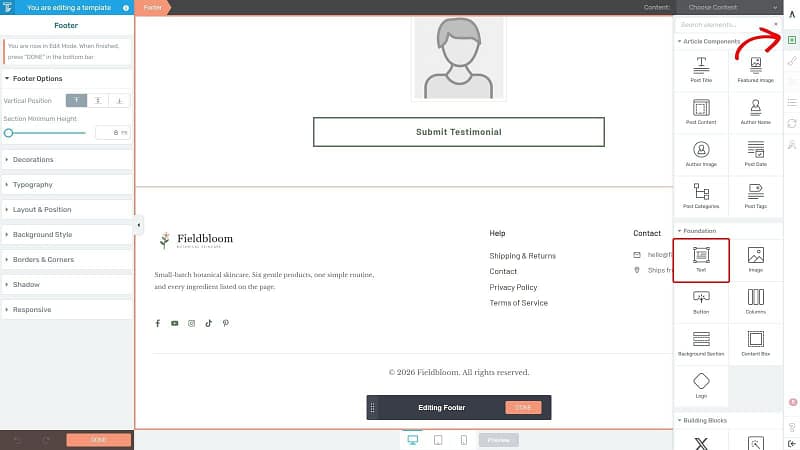
Task: Open the Shipping & Returns footer link
Action: coord(522,256)
